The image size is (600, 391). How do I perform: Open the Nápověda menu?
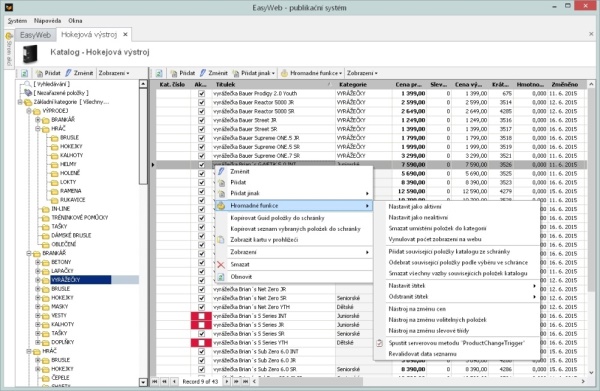[x=47, y=21]
